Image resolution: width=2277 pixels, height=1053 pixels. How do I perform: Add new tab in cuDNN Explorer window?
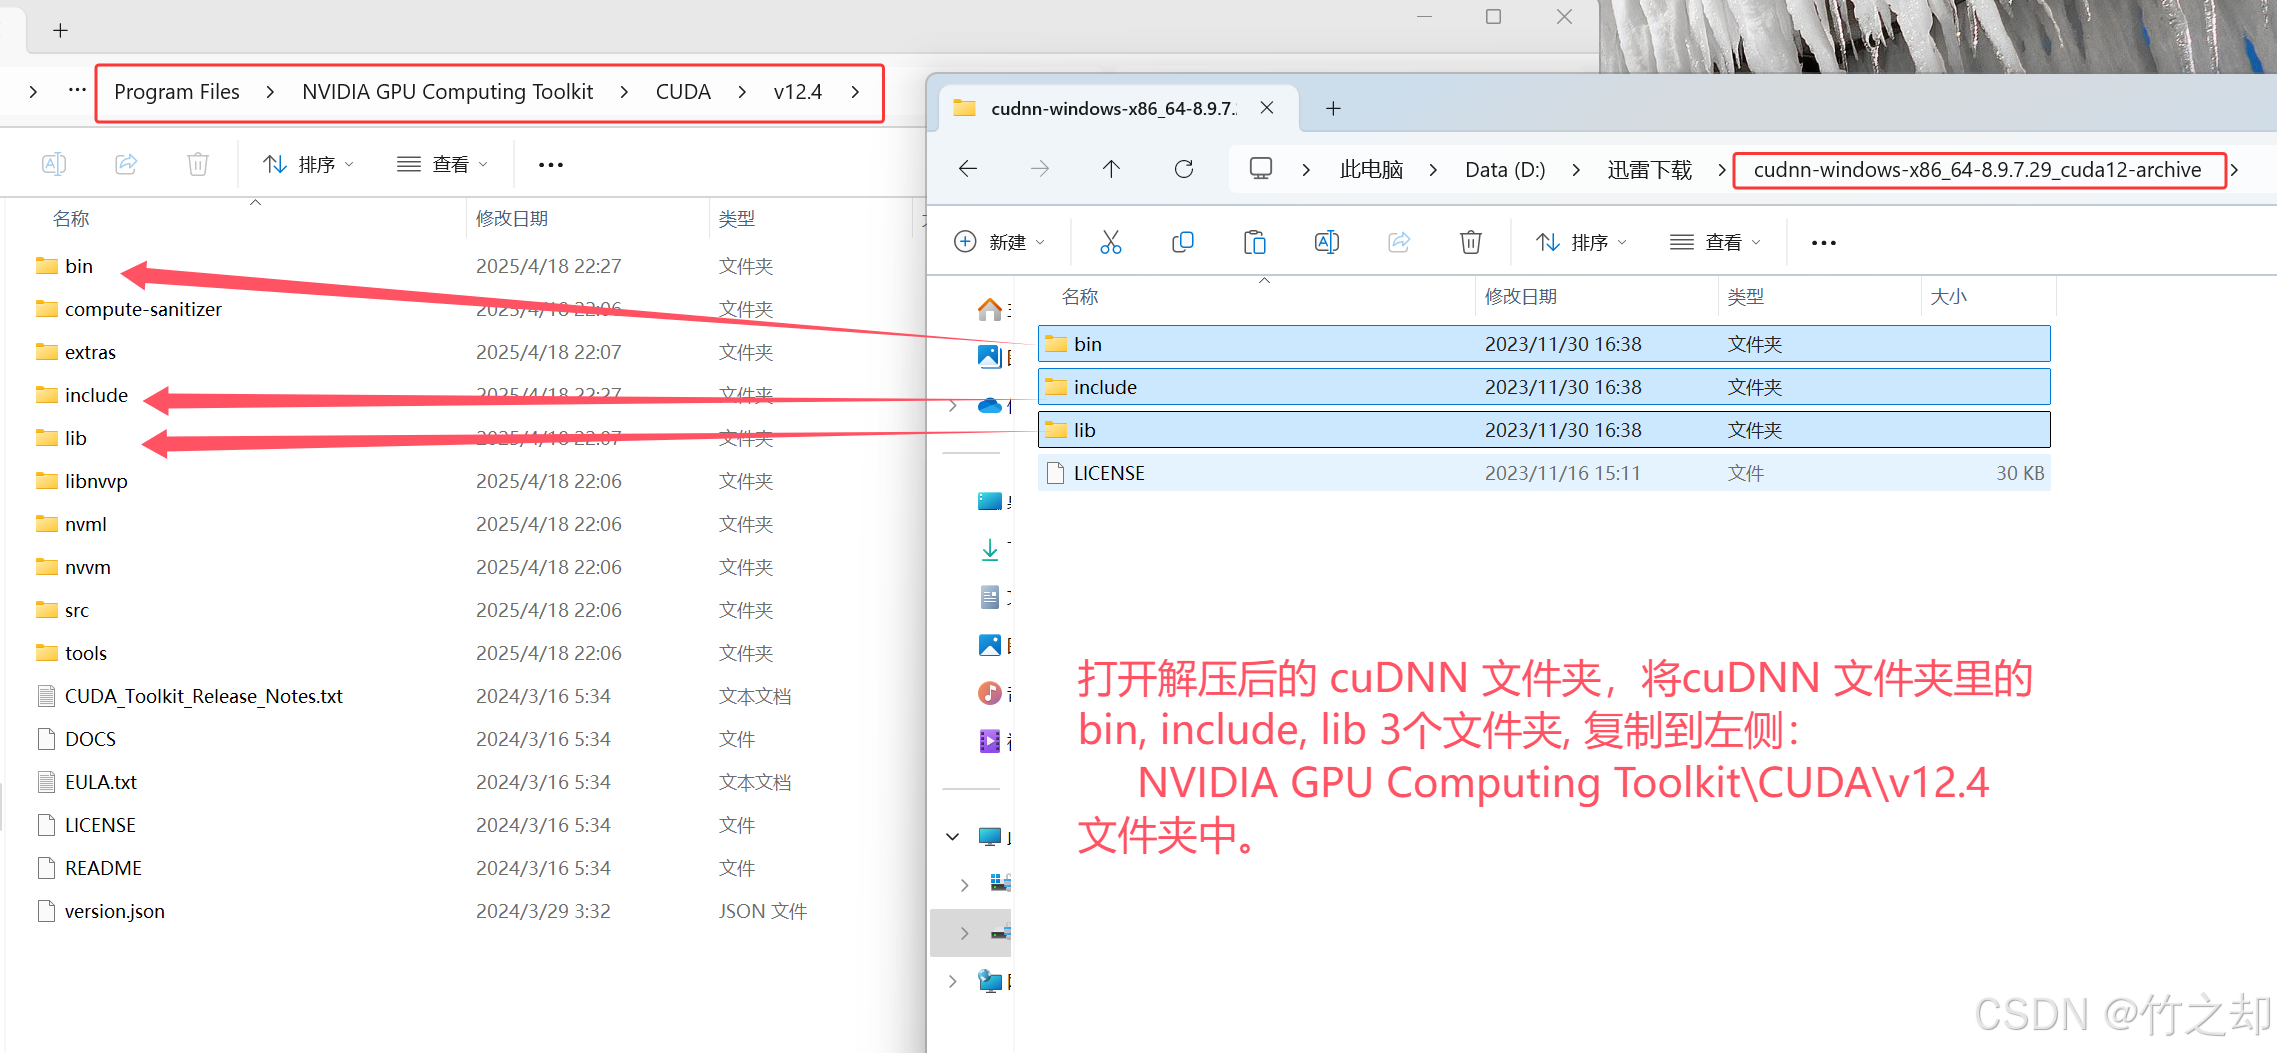point(1333,108)
